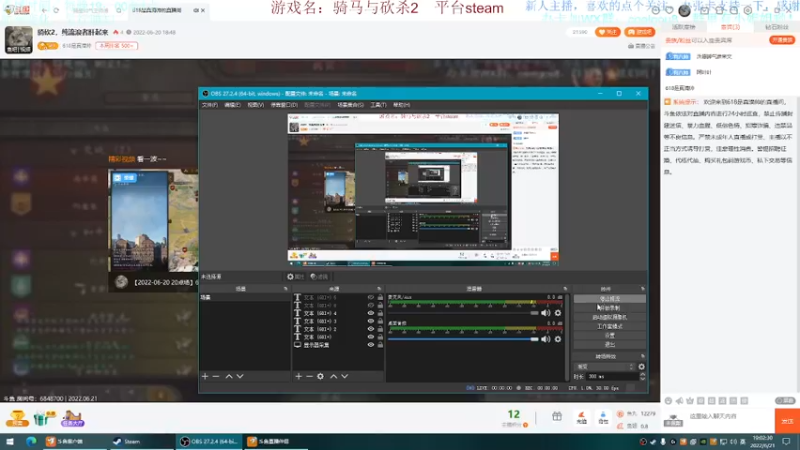Open 设置 settings from OBS controls
800x450 pixels.
[x=610, y=335]
